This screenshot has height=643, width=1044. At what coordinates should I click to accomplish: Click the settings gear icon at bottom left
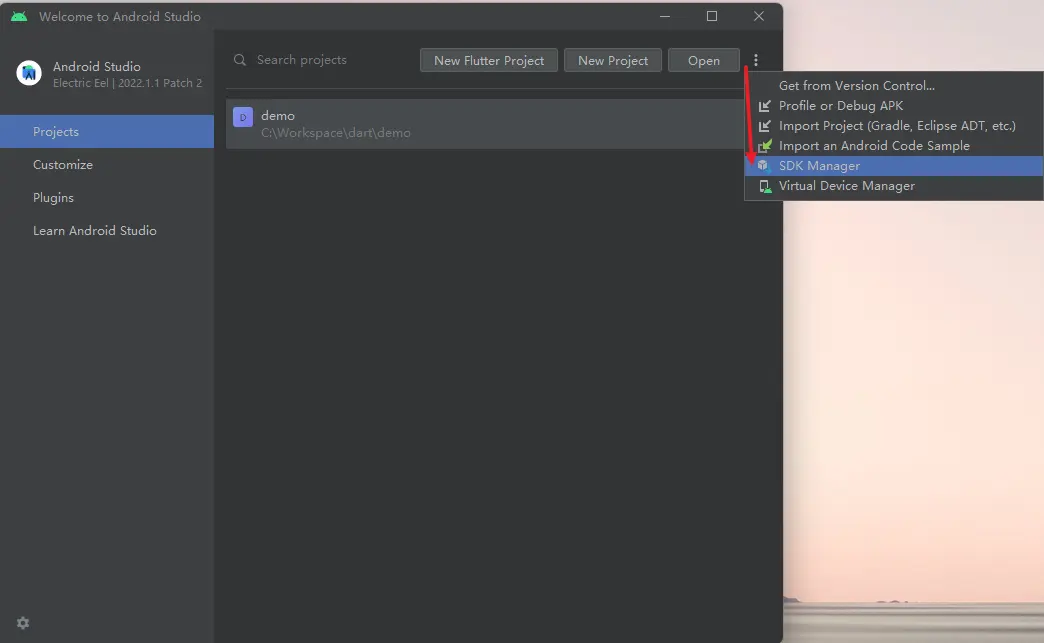pyautogui.click(x=23, y=623)
